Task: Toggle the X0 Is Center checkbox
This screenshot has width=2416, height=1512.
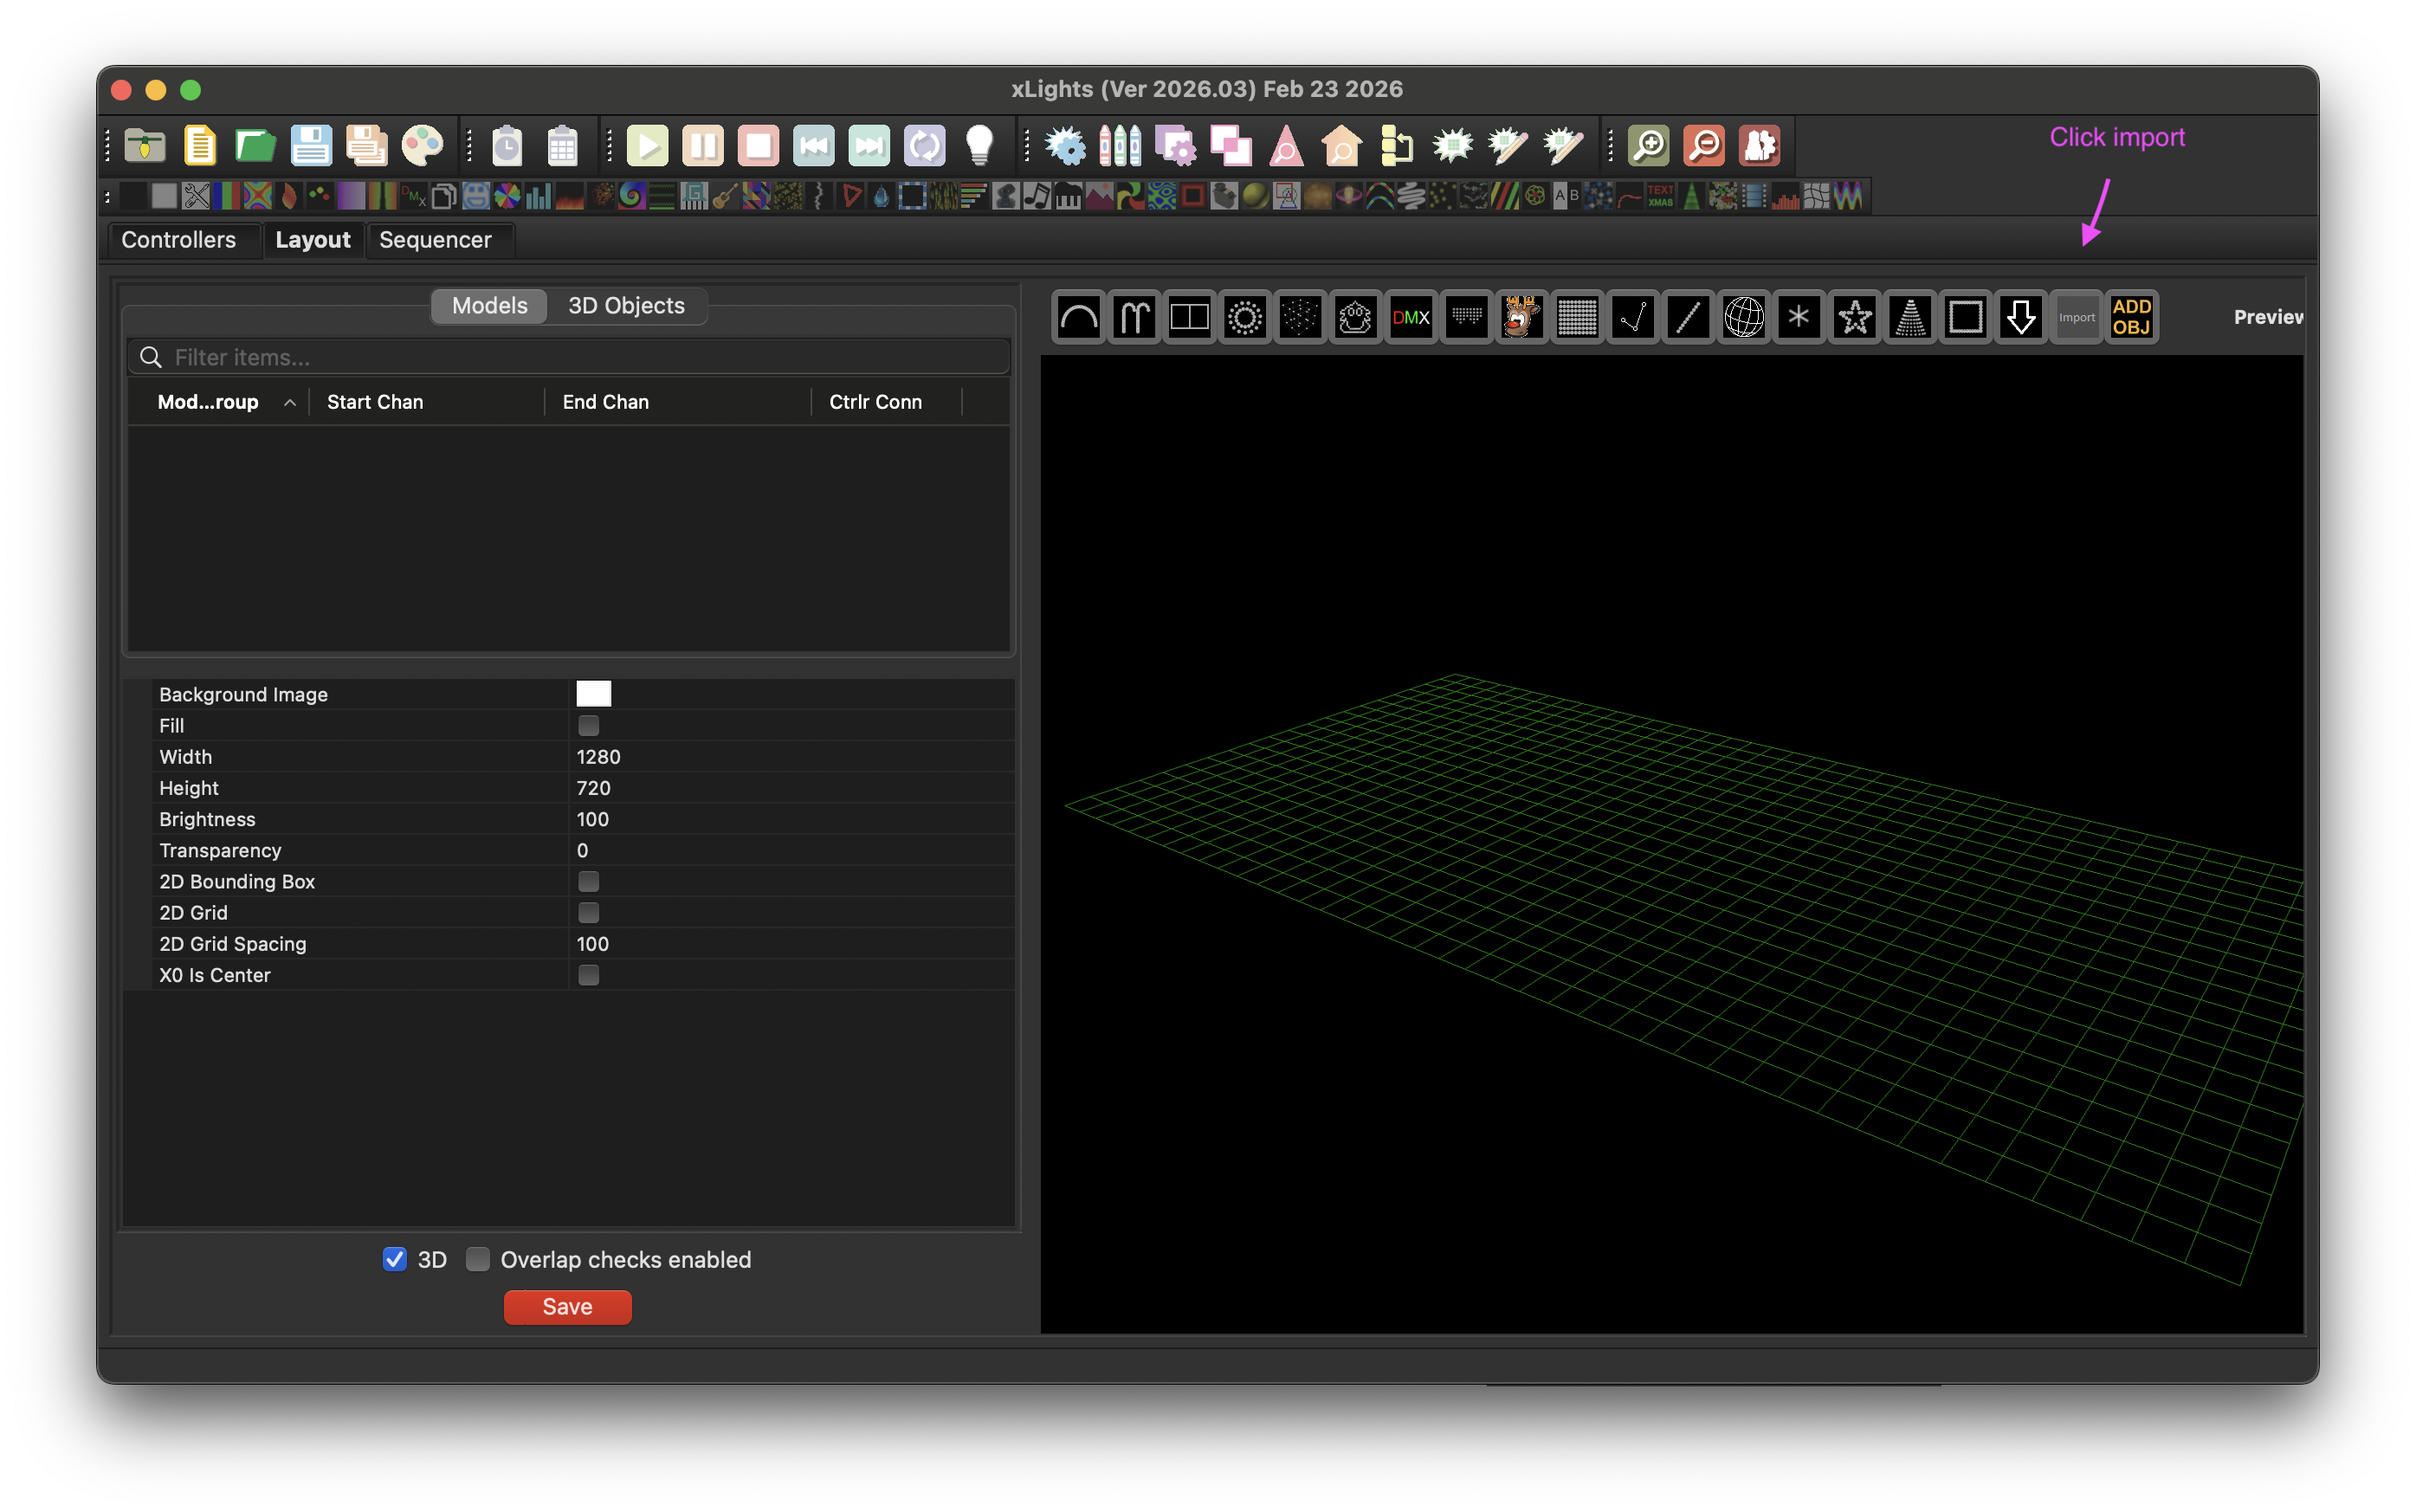Action: 588,975
